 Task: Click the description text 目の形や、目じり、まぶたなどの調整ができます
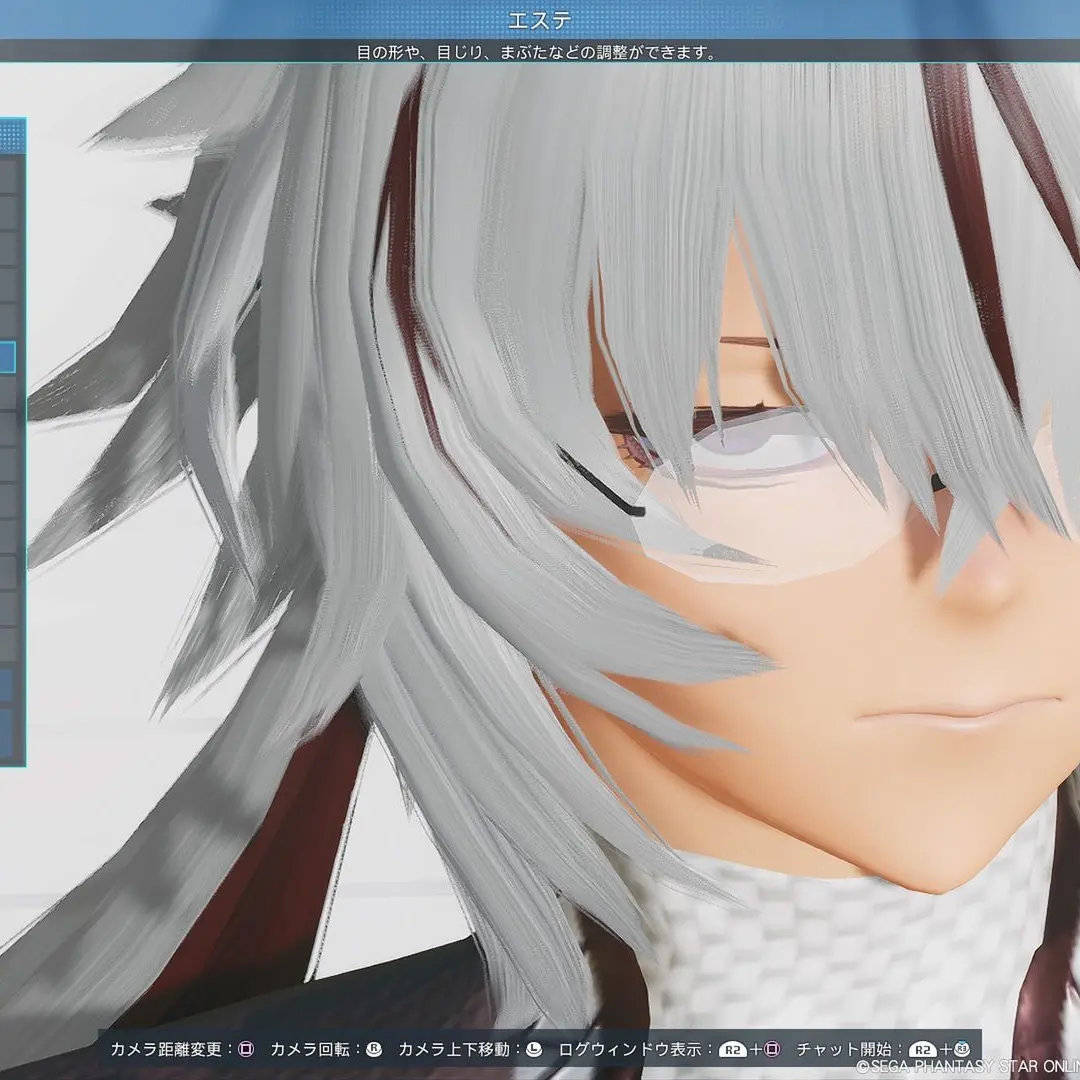point(538,52)
